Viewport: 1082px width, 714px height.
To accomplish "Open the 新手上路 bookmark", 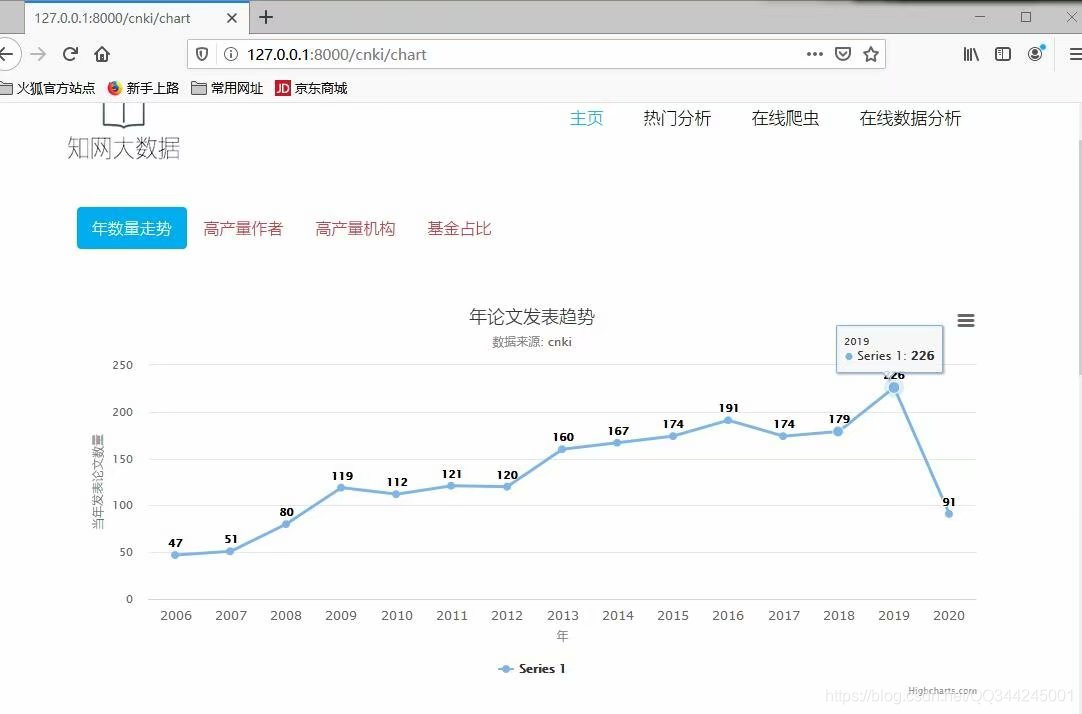I will [144, 88].
